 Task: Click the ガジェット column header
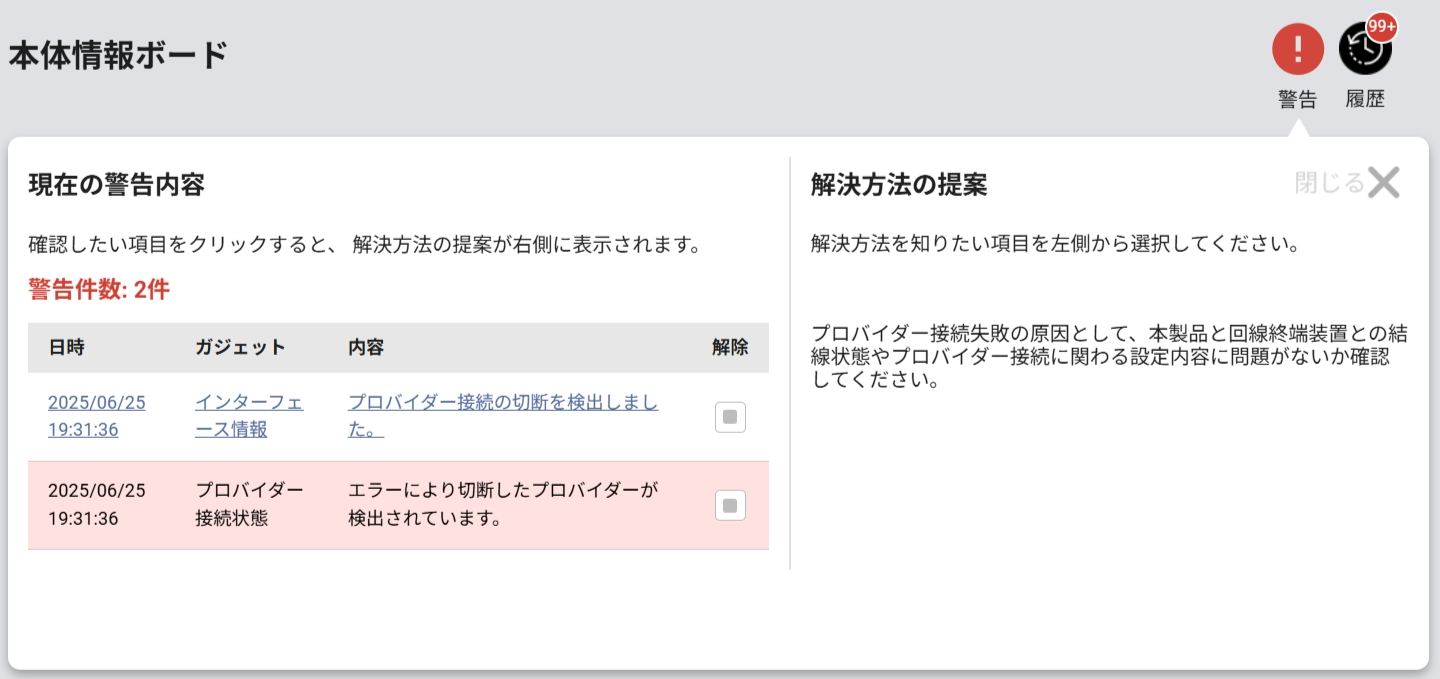(240, 348)
